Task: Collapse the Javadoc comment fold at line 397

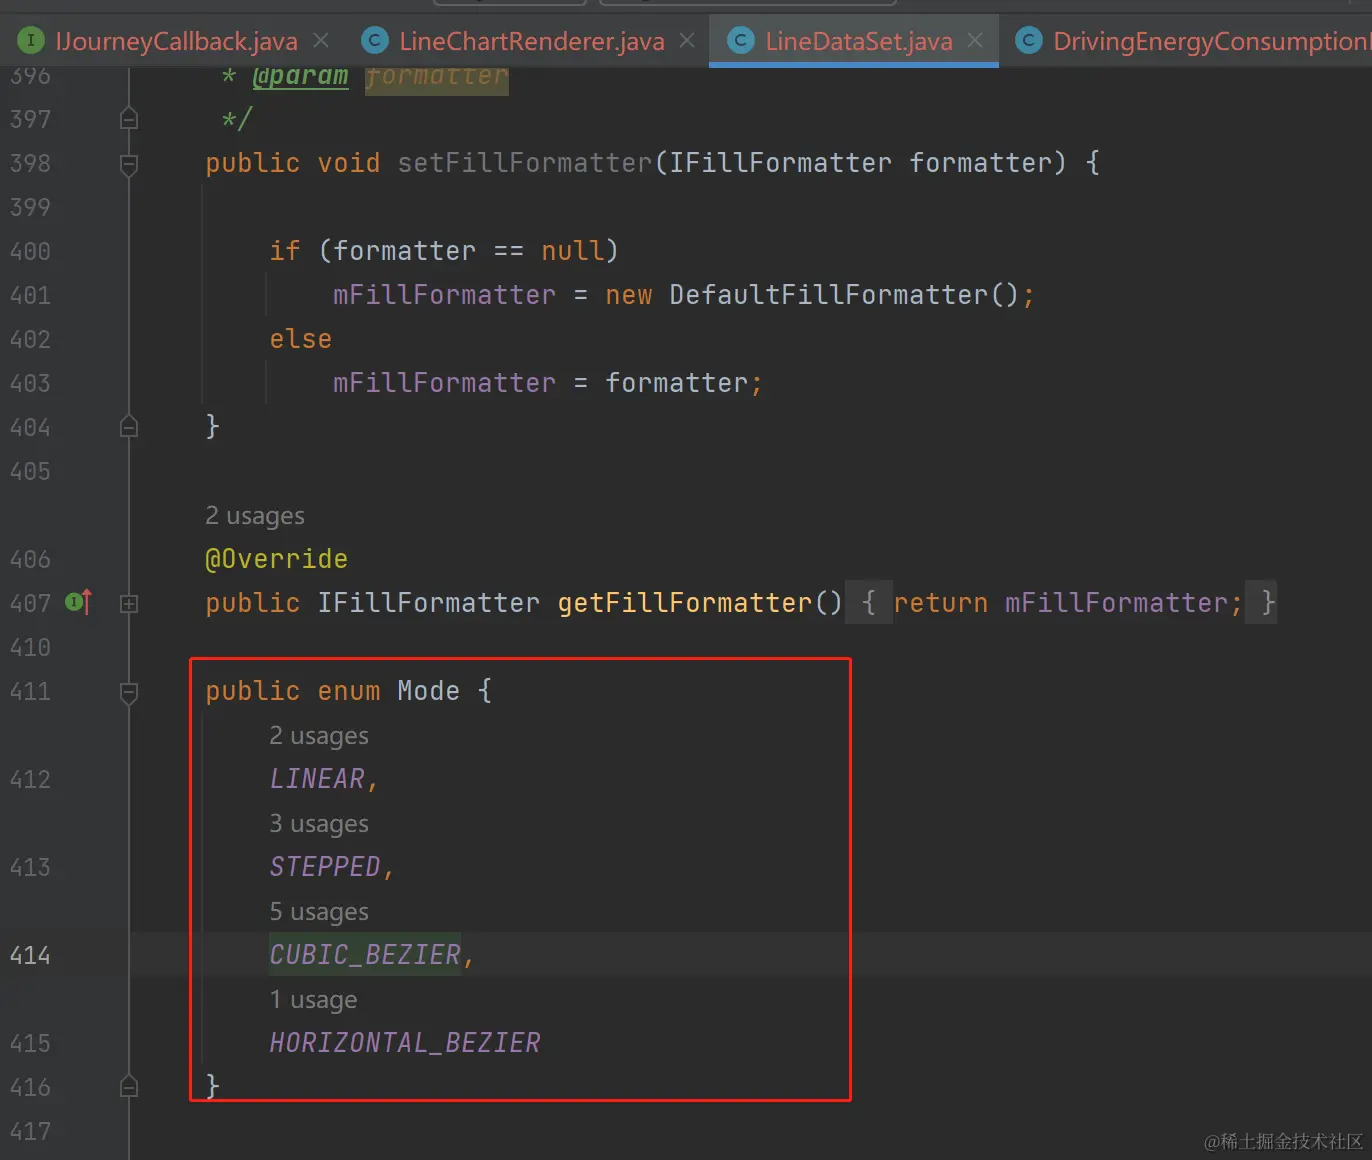Action: coord(129,119)
